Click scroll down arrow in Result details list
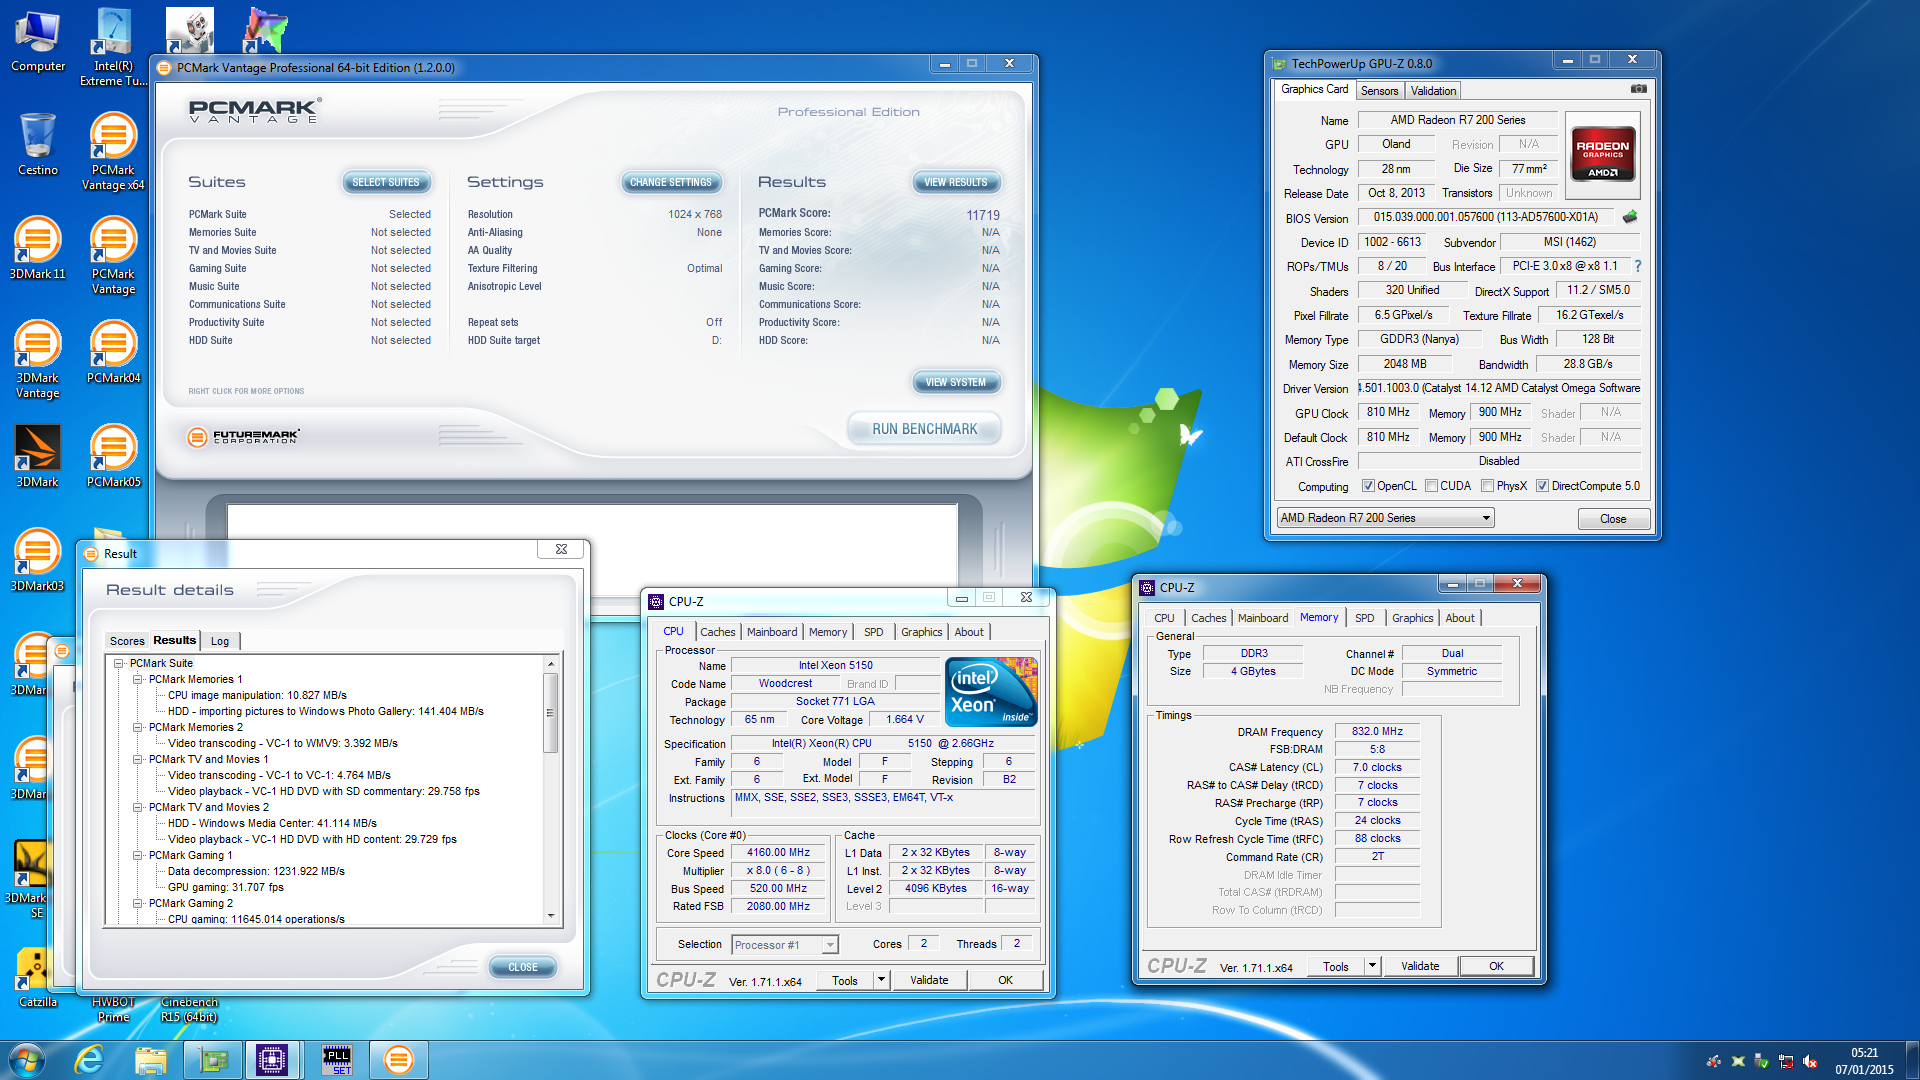 coord(550,916)
